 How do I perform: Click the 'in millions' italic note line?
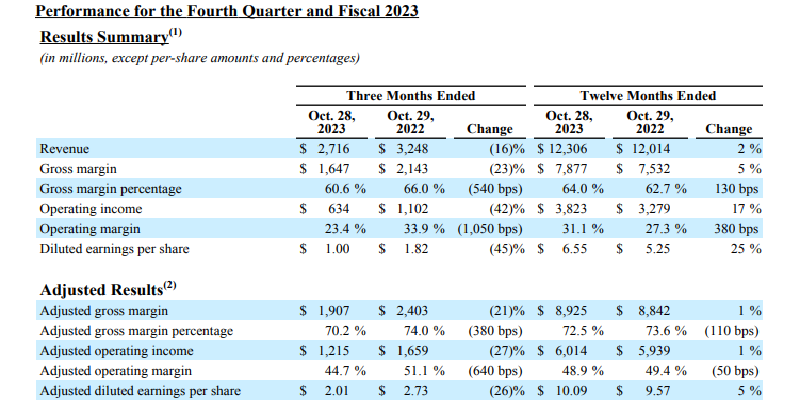198,59
